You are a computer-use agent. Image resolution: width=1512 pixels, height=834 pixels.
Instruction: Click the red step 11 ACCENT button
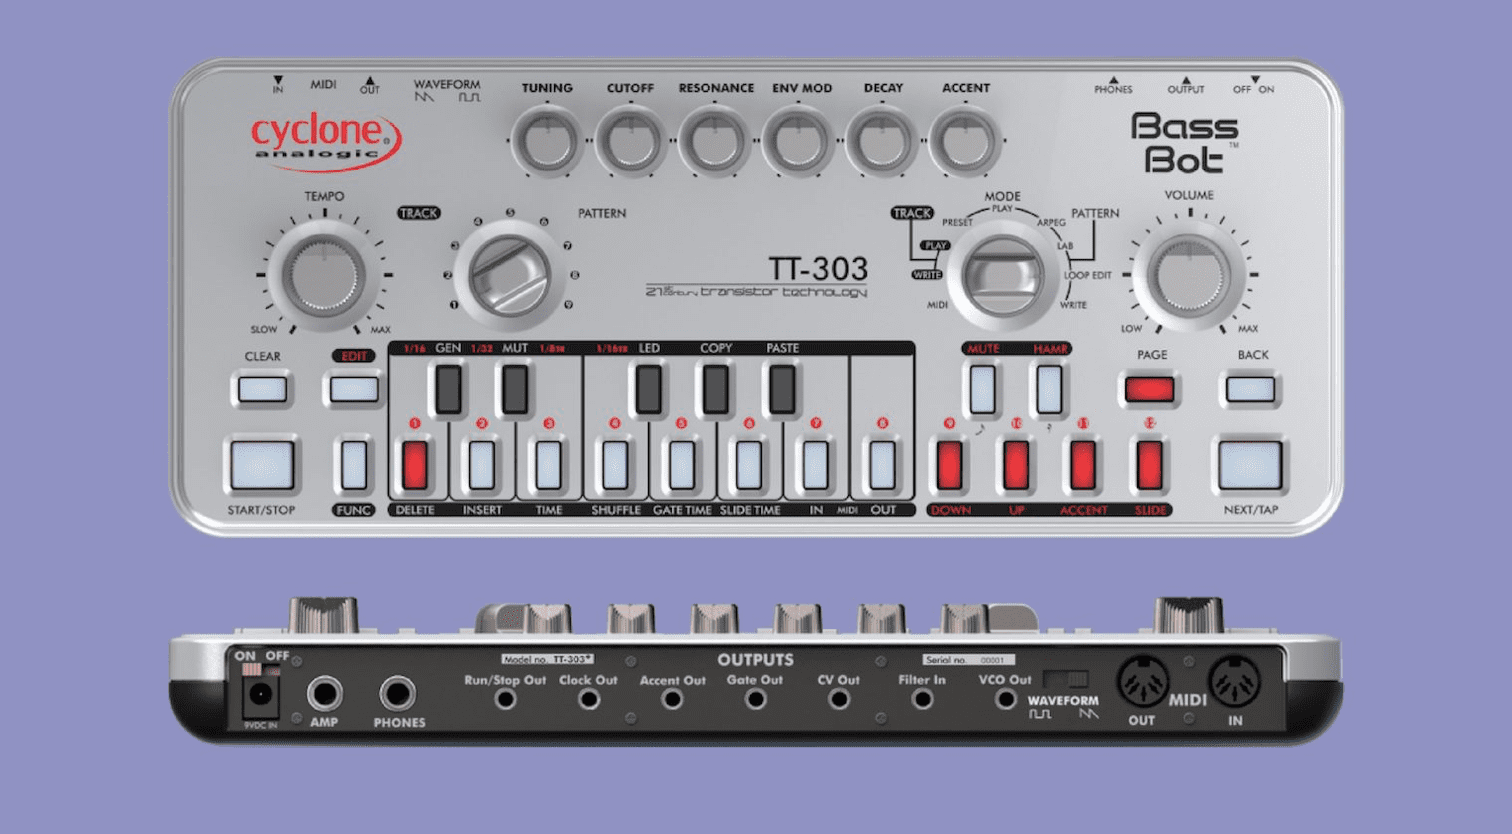1083,465
